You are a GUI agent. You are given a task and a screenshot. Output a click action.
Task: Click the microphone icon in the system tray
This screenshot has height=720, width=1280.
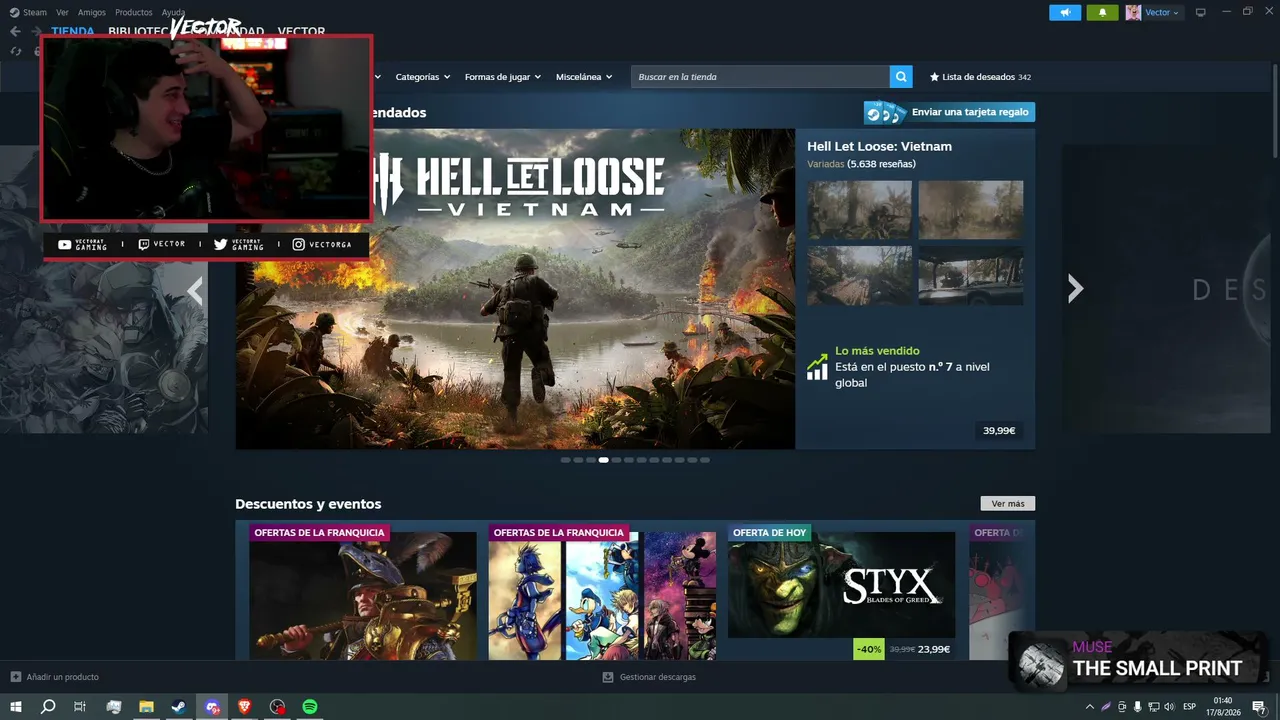tap(1138, 707)
